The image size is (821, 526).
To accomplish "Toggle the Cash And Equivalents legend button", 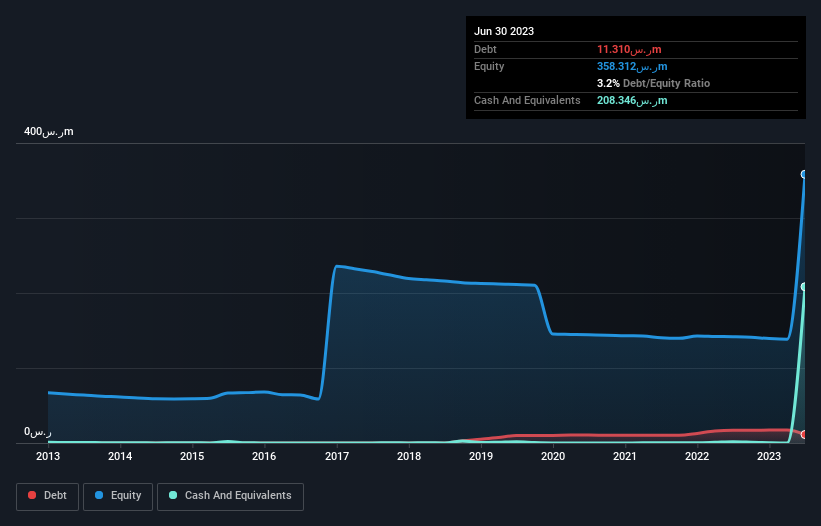I will click(x=230, y=496).
